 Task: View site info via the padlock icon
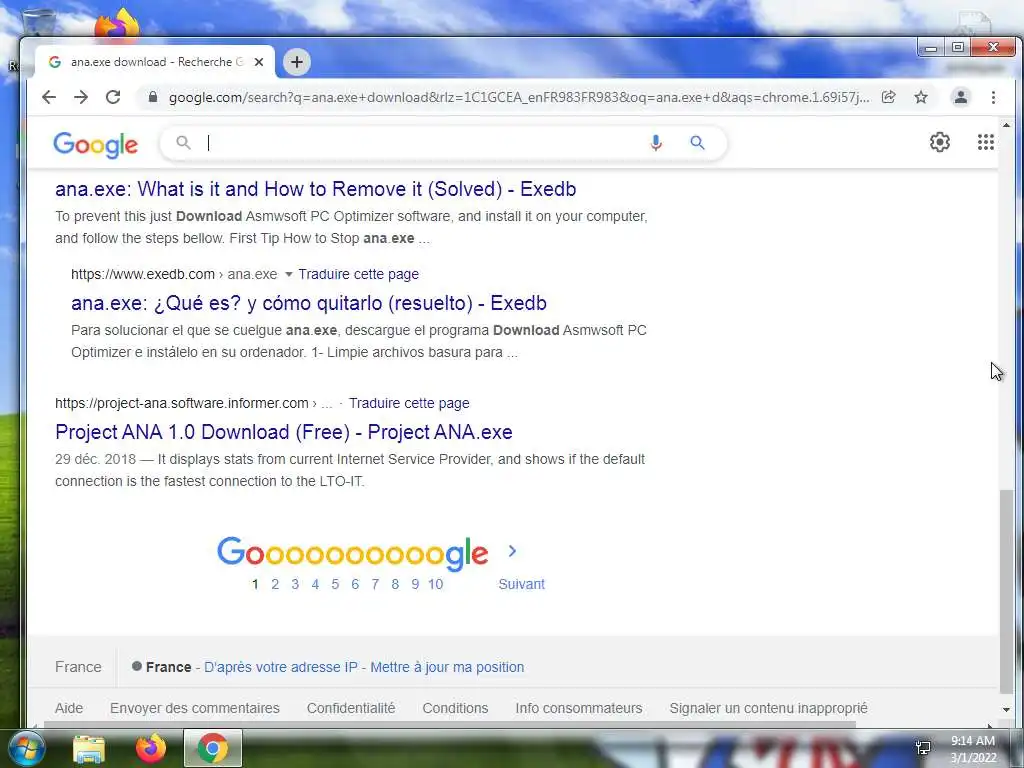[x=153, y=97]
